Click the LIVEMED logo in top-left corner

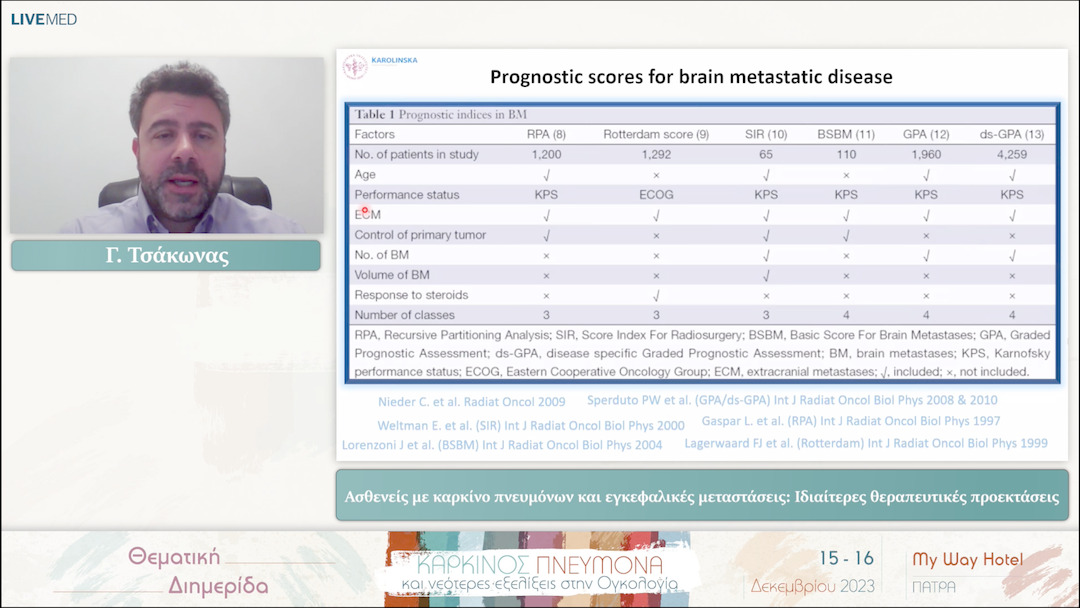click(44, 19)
